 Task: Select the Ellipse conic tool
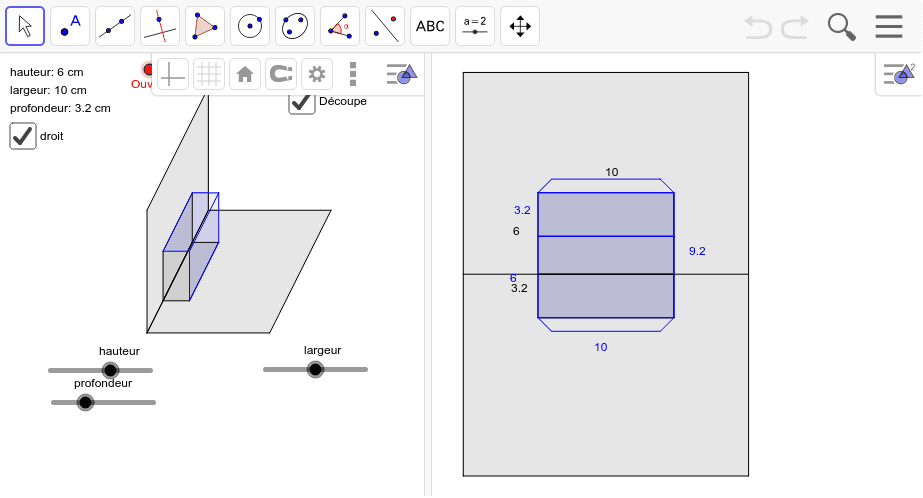295,26
